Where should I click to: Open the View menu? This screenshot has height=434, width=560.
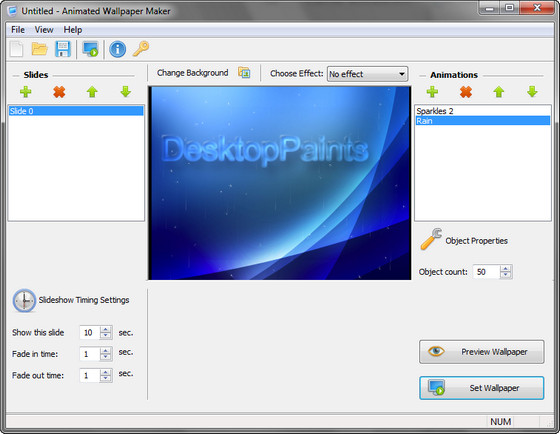pyautogui.click(x=44, y=30)
